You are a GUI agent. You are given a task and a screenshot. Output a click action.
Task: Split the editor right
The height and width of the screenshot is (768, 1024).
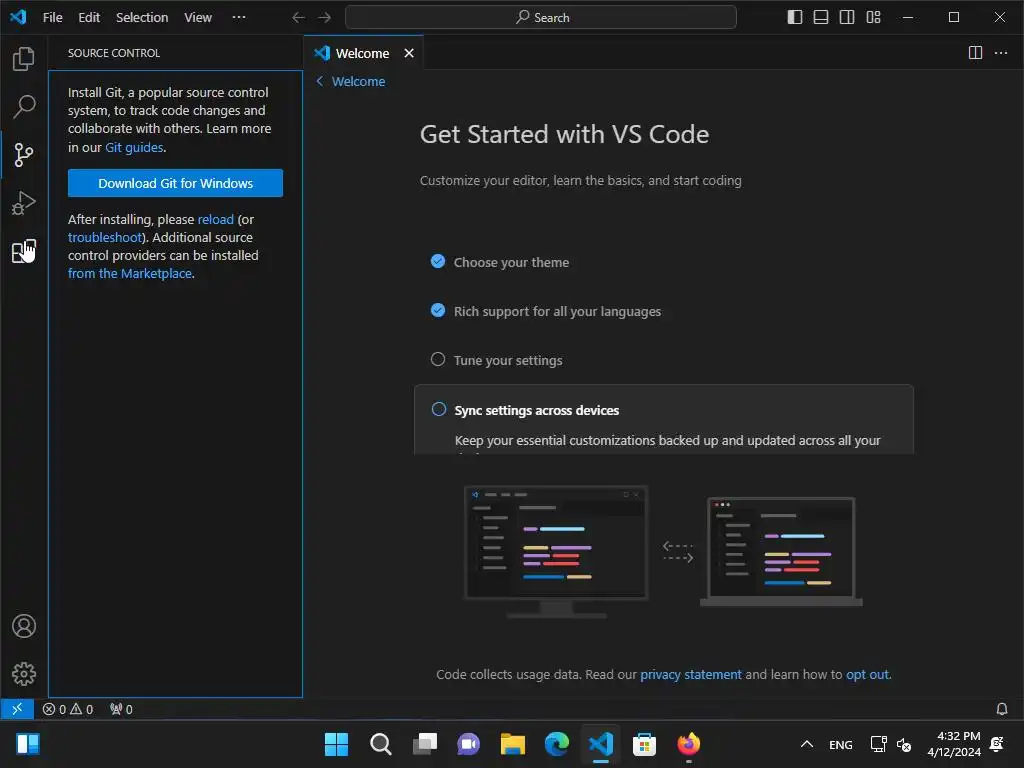(x=975, y=53)
